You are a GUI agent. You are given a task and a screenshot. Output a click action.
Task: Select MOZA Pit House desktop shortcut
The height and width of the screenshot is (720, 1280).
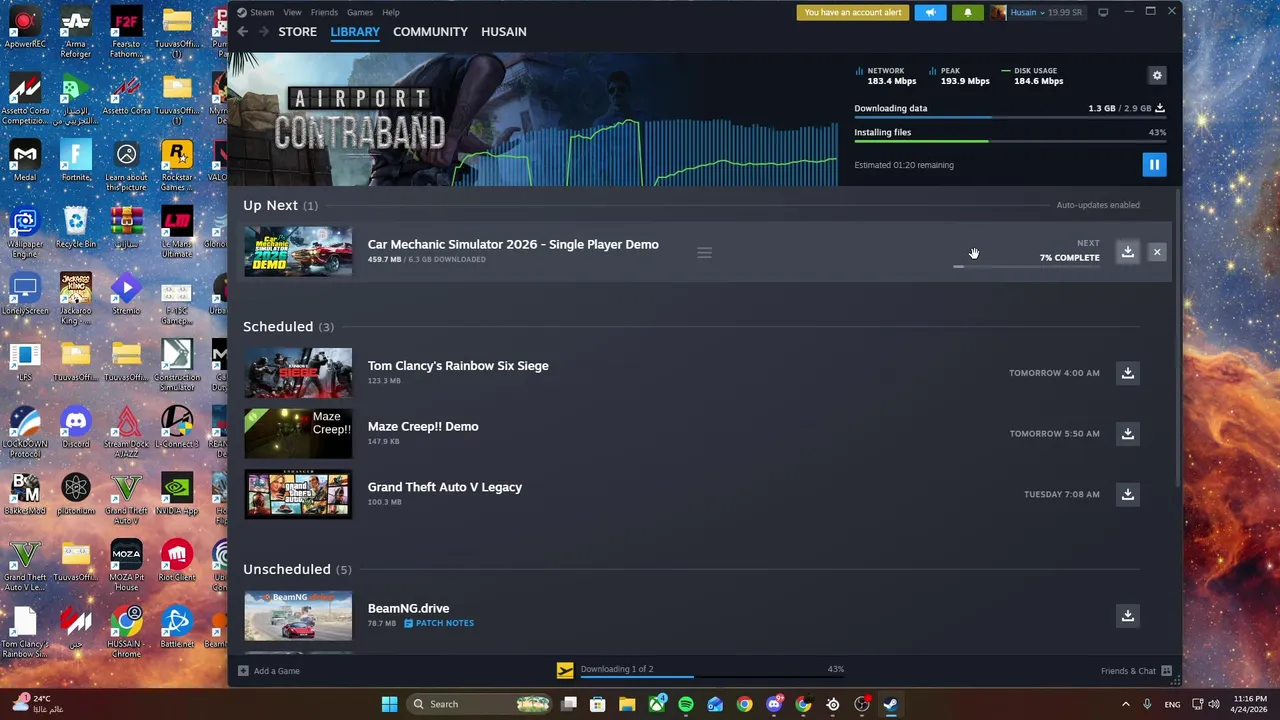(x=126, y=566)
